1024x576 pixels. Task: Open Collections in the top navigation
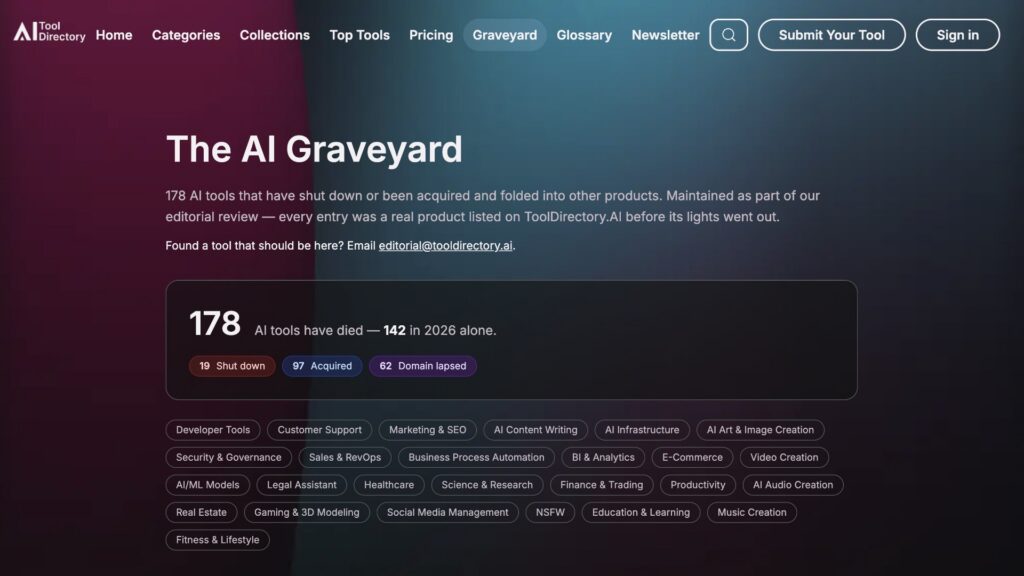point(275,35)
